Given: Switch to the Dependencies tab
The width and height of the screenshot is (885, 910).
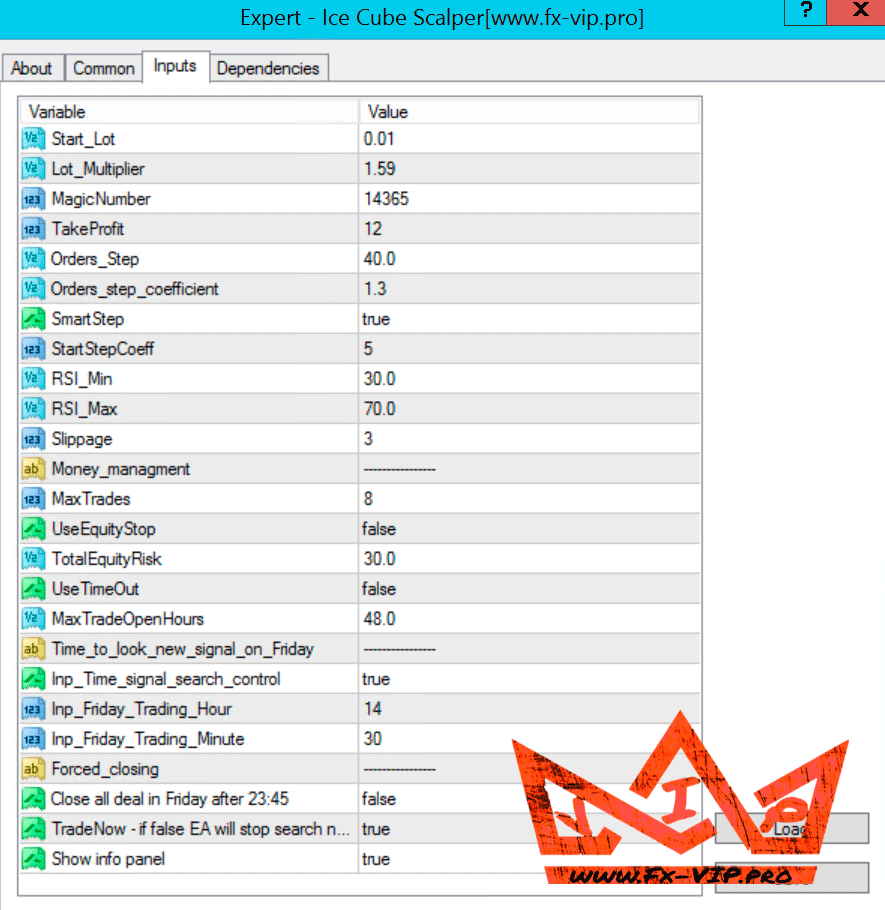Looking at the screenshot, I should 268,68.
